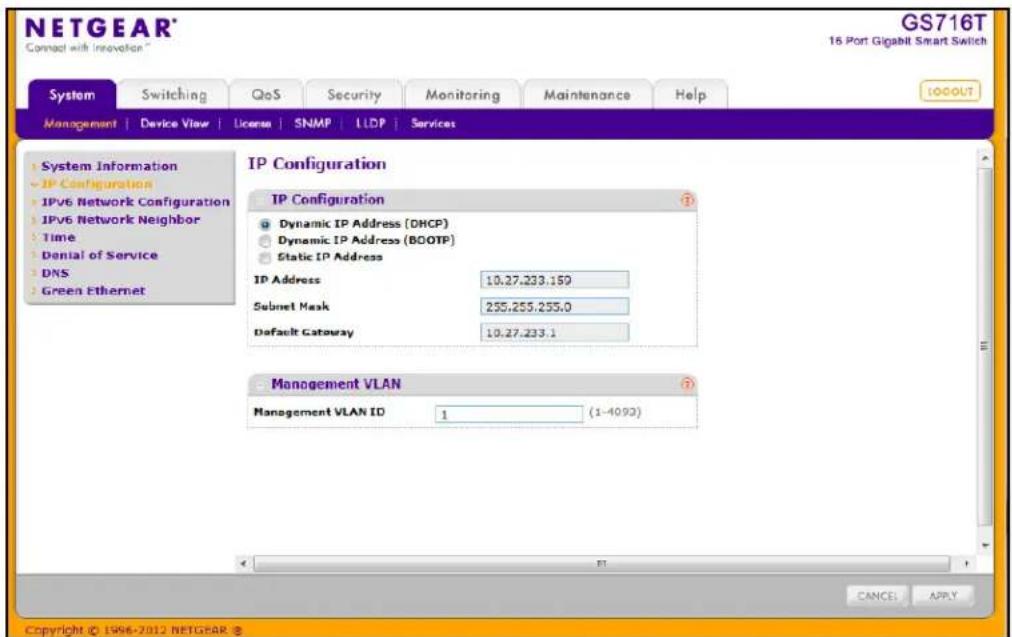Screen dimensions: 1012x637
Task: Click the APPLY button
Action: coord(943,596)
